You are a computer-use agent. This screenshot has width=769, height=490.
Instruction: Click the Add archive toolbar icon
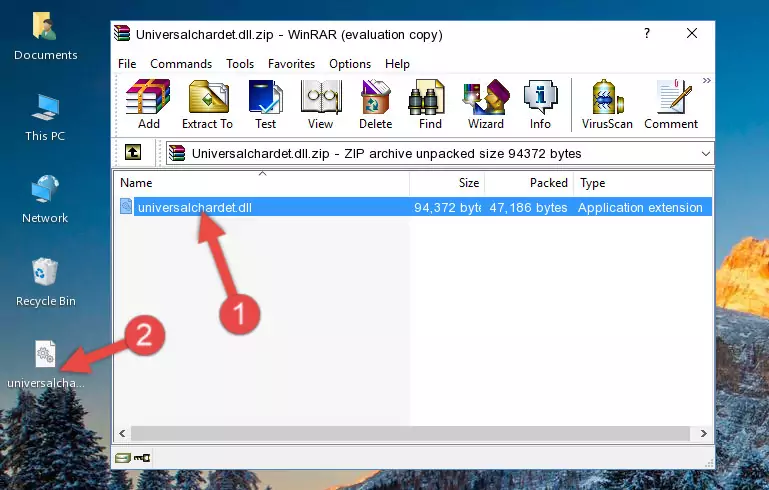148,104
